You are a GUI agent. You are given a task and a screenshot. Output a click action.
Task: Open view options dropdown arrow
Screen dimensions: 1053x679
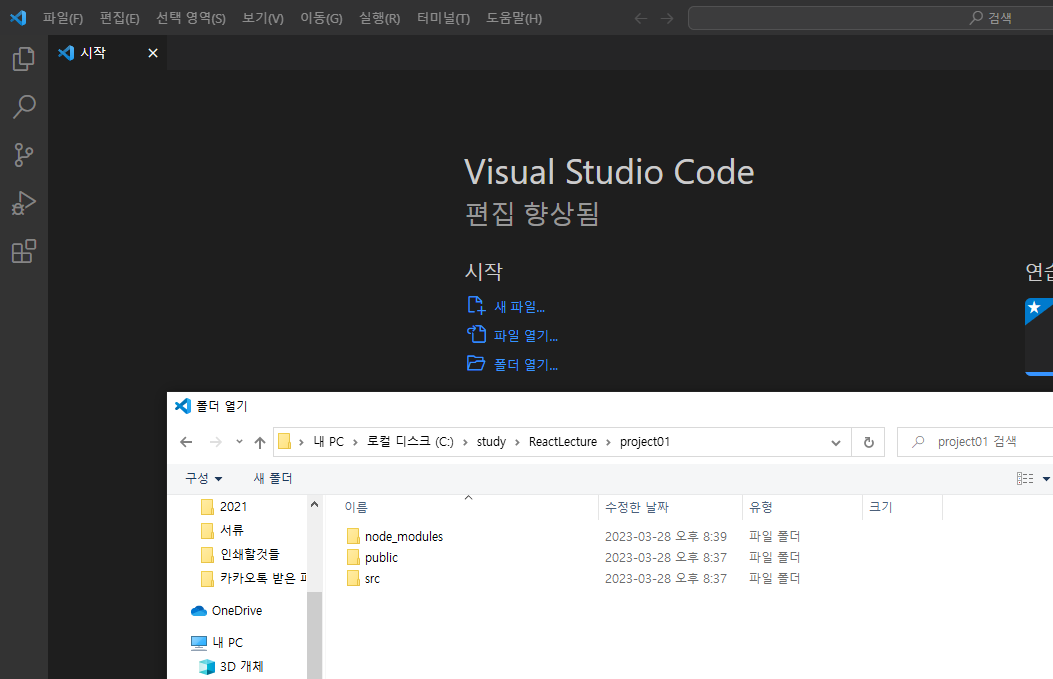(x=1046, y=479)
